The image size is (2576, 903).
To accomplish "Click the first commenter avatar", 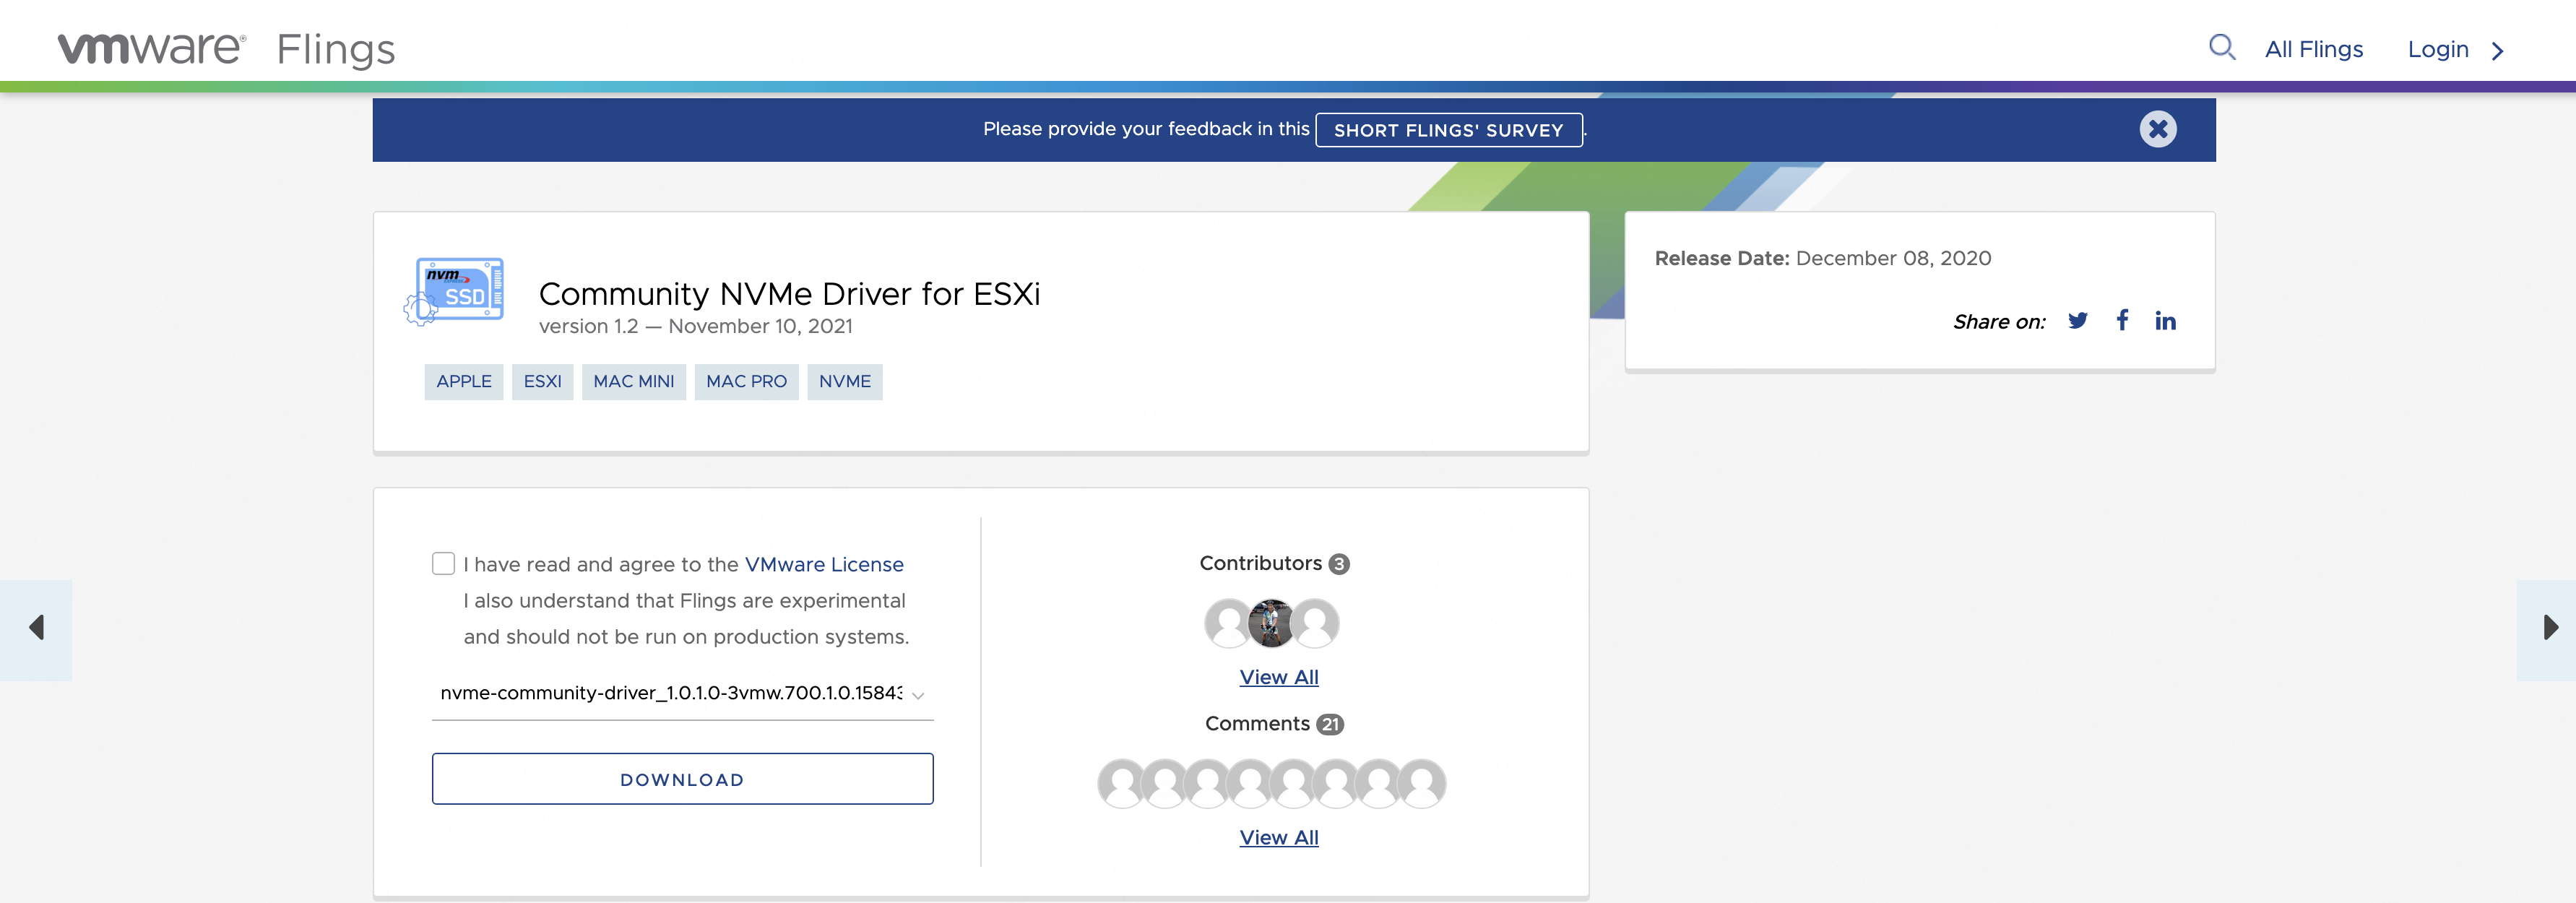I will 1121,783.
